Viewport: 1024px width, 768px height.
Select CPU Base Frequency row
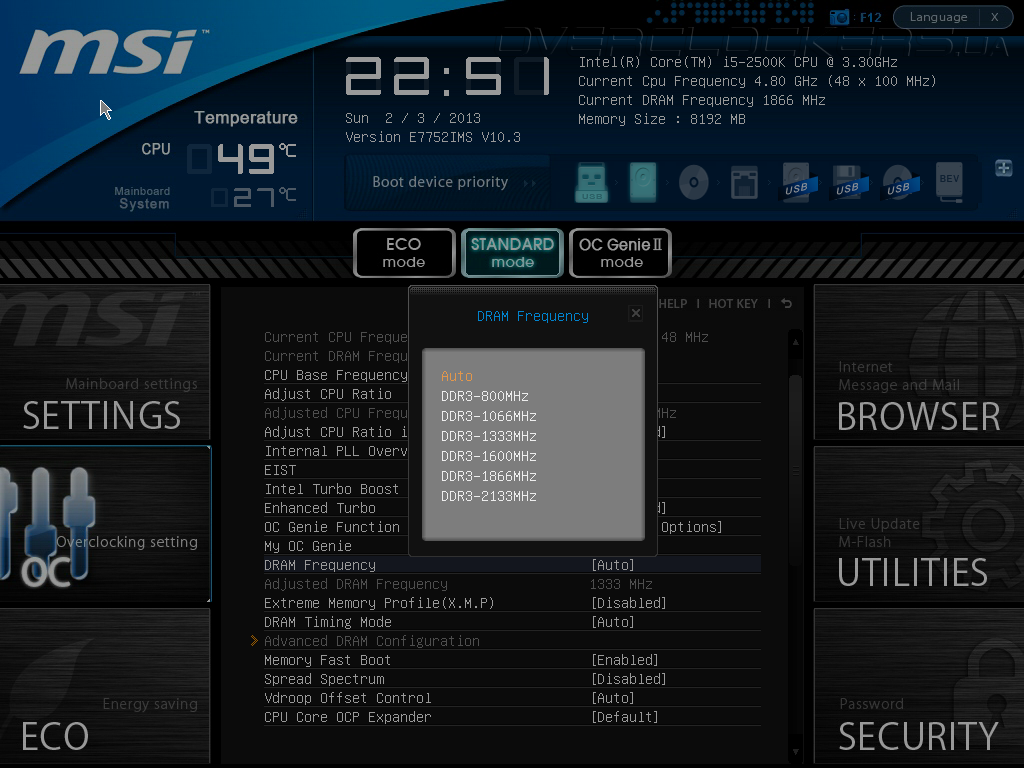(335, 375)
